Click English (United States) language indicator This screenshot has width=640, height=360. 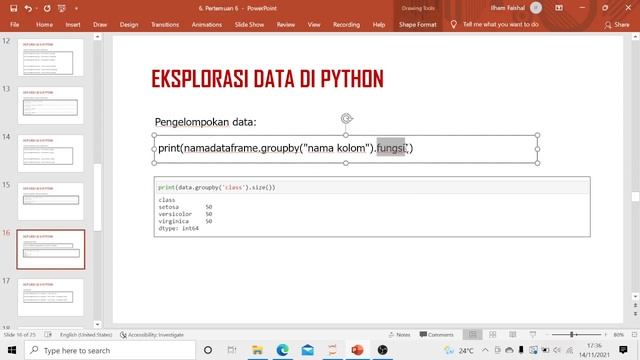(86, 335)
